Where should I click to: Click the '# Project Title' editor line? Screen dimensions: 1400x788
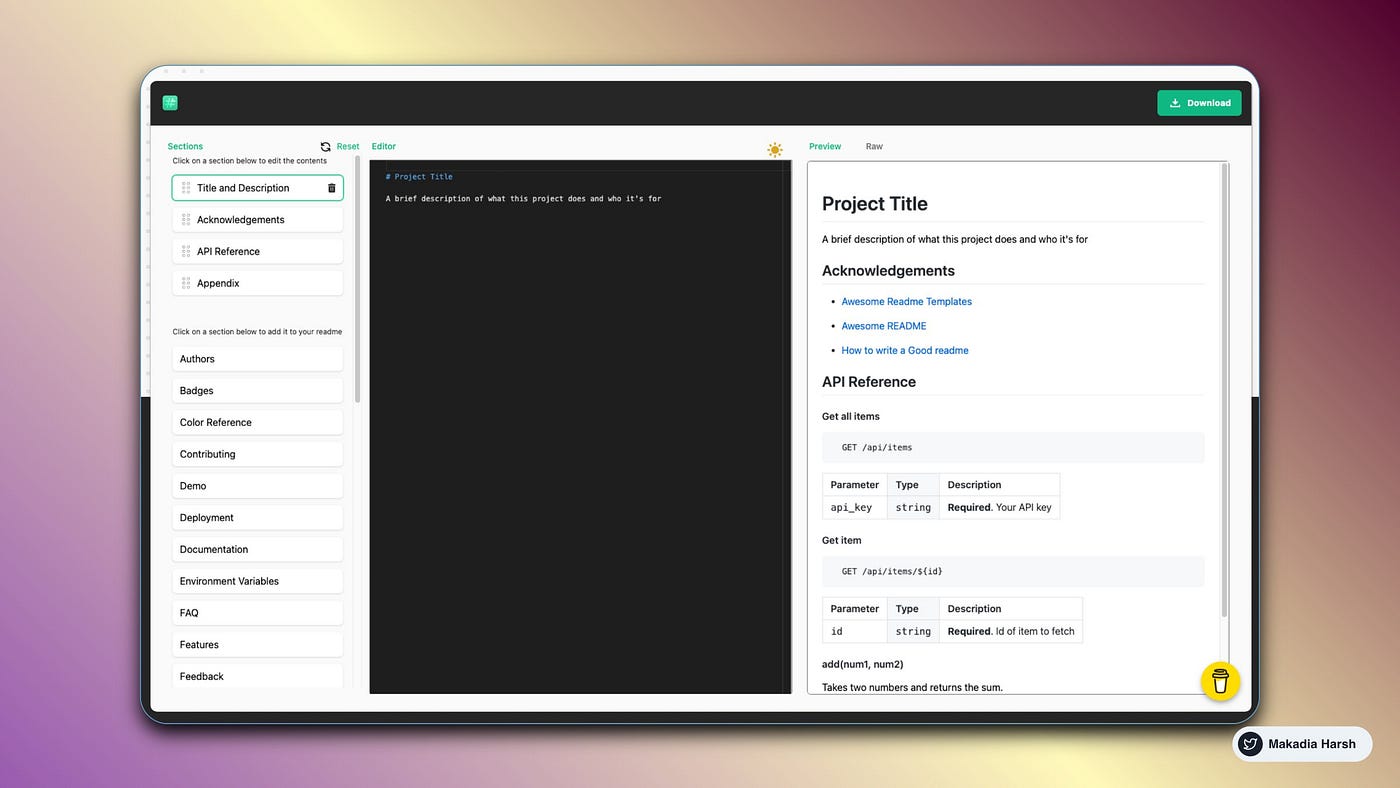419,177
